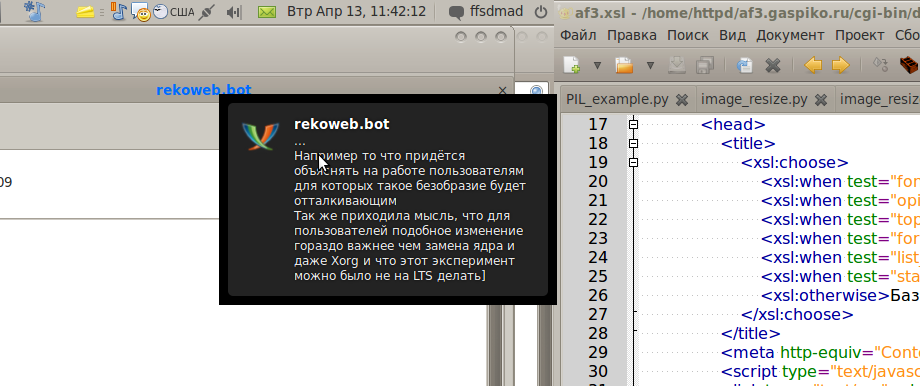Open the Правка menu
The height and width of the screenshot is (386, 920).
pyautogui.click(x=632, y=35)
